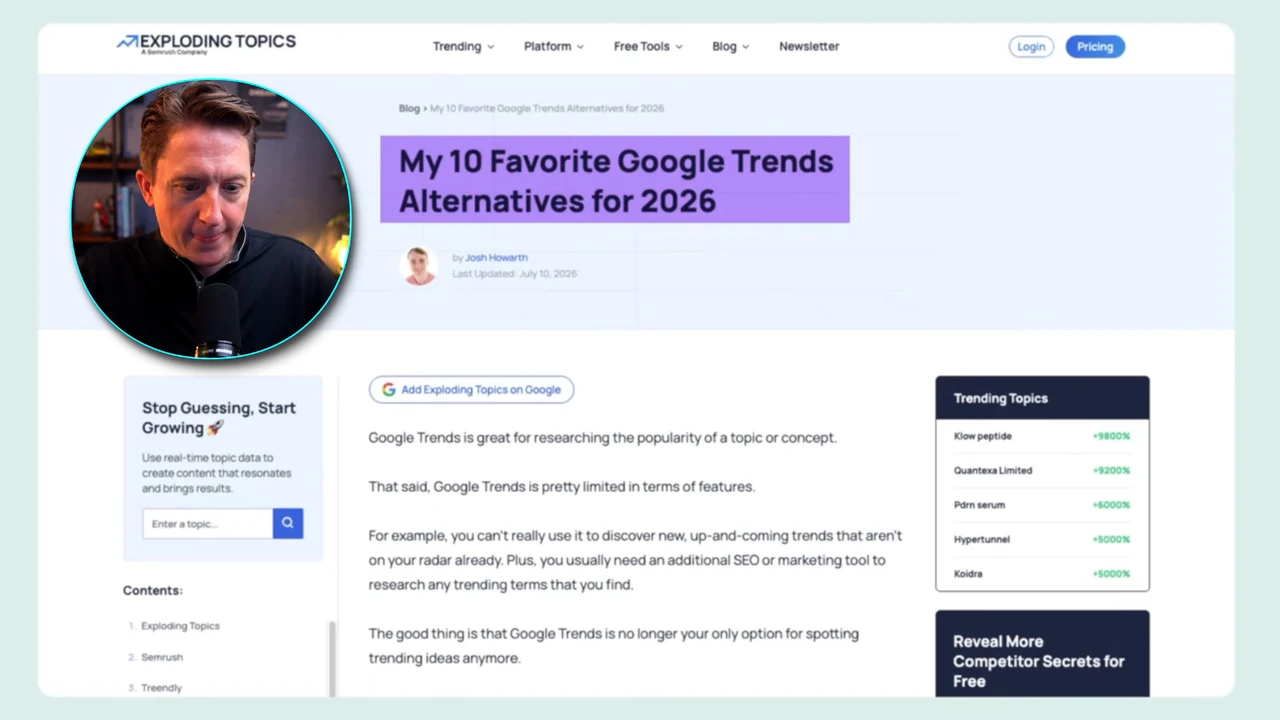Click the Blog breadcrumb link
Viewport: 1280px width, 720px height.
point(409,108)
